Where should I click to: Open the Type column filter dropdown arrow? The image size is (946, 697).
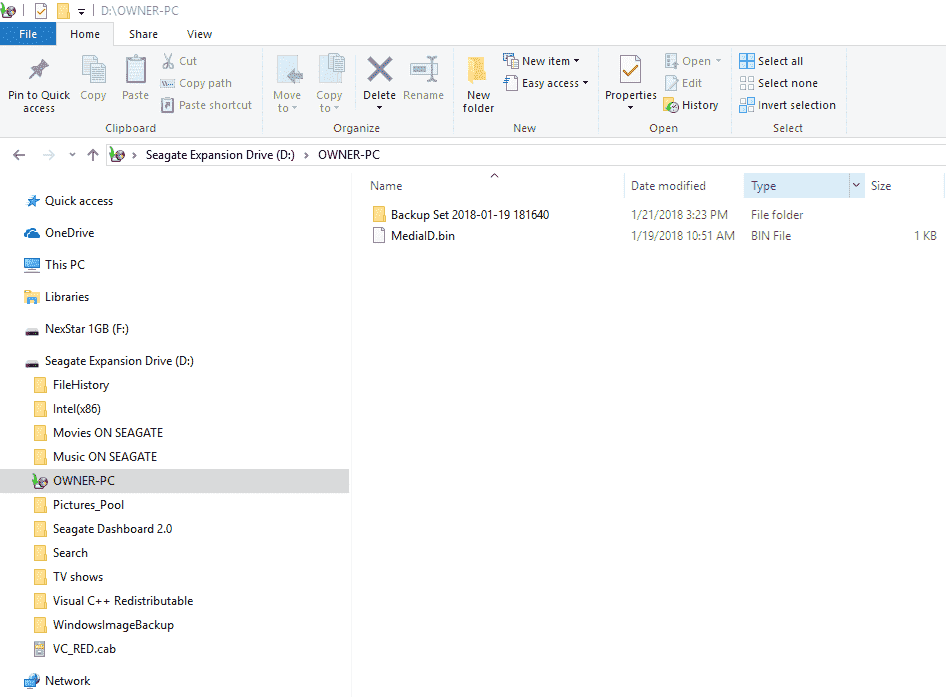[856, 186]
